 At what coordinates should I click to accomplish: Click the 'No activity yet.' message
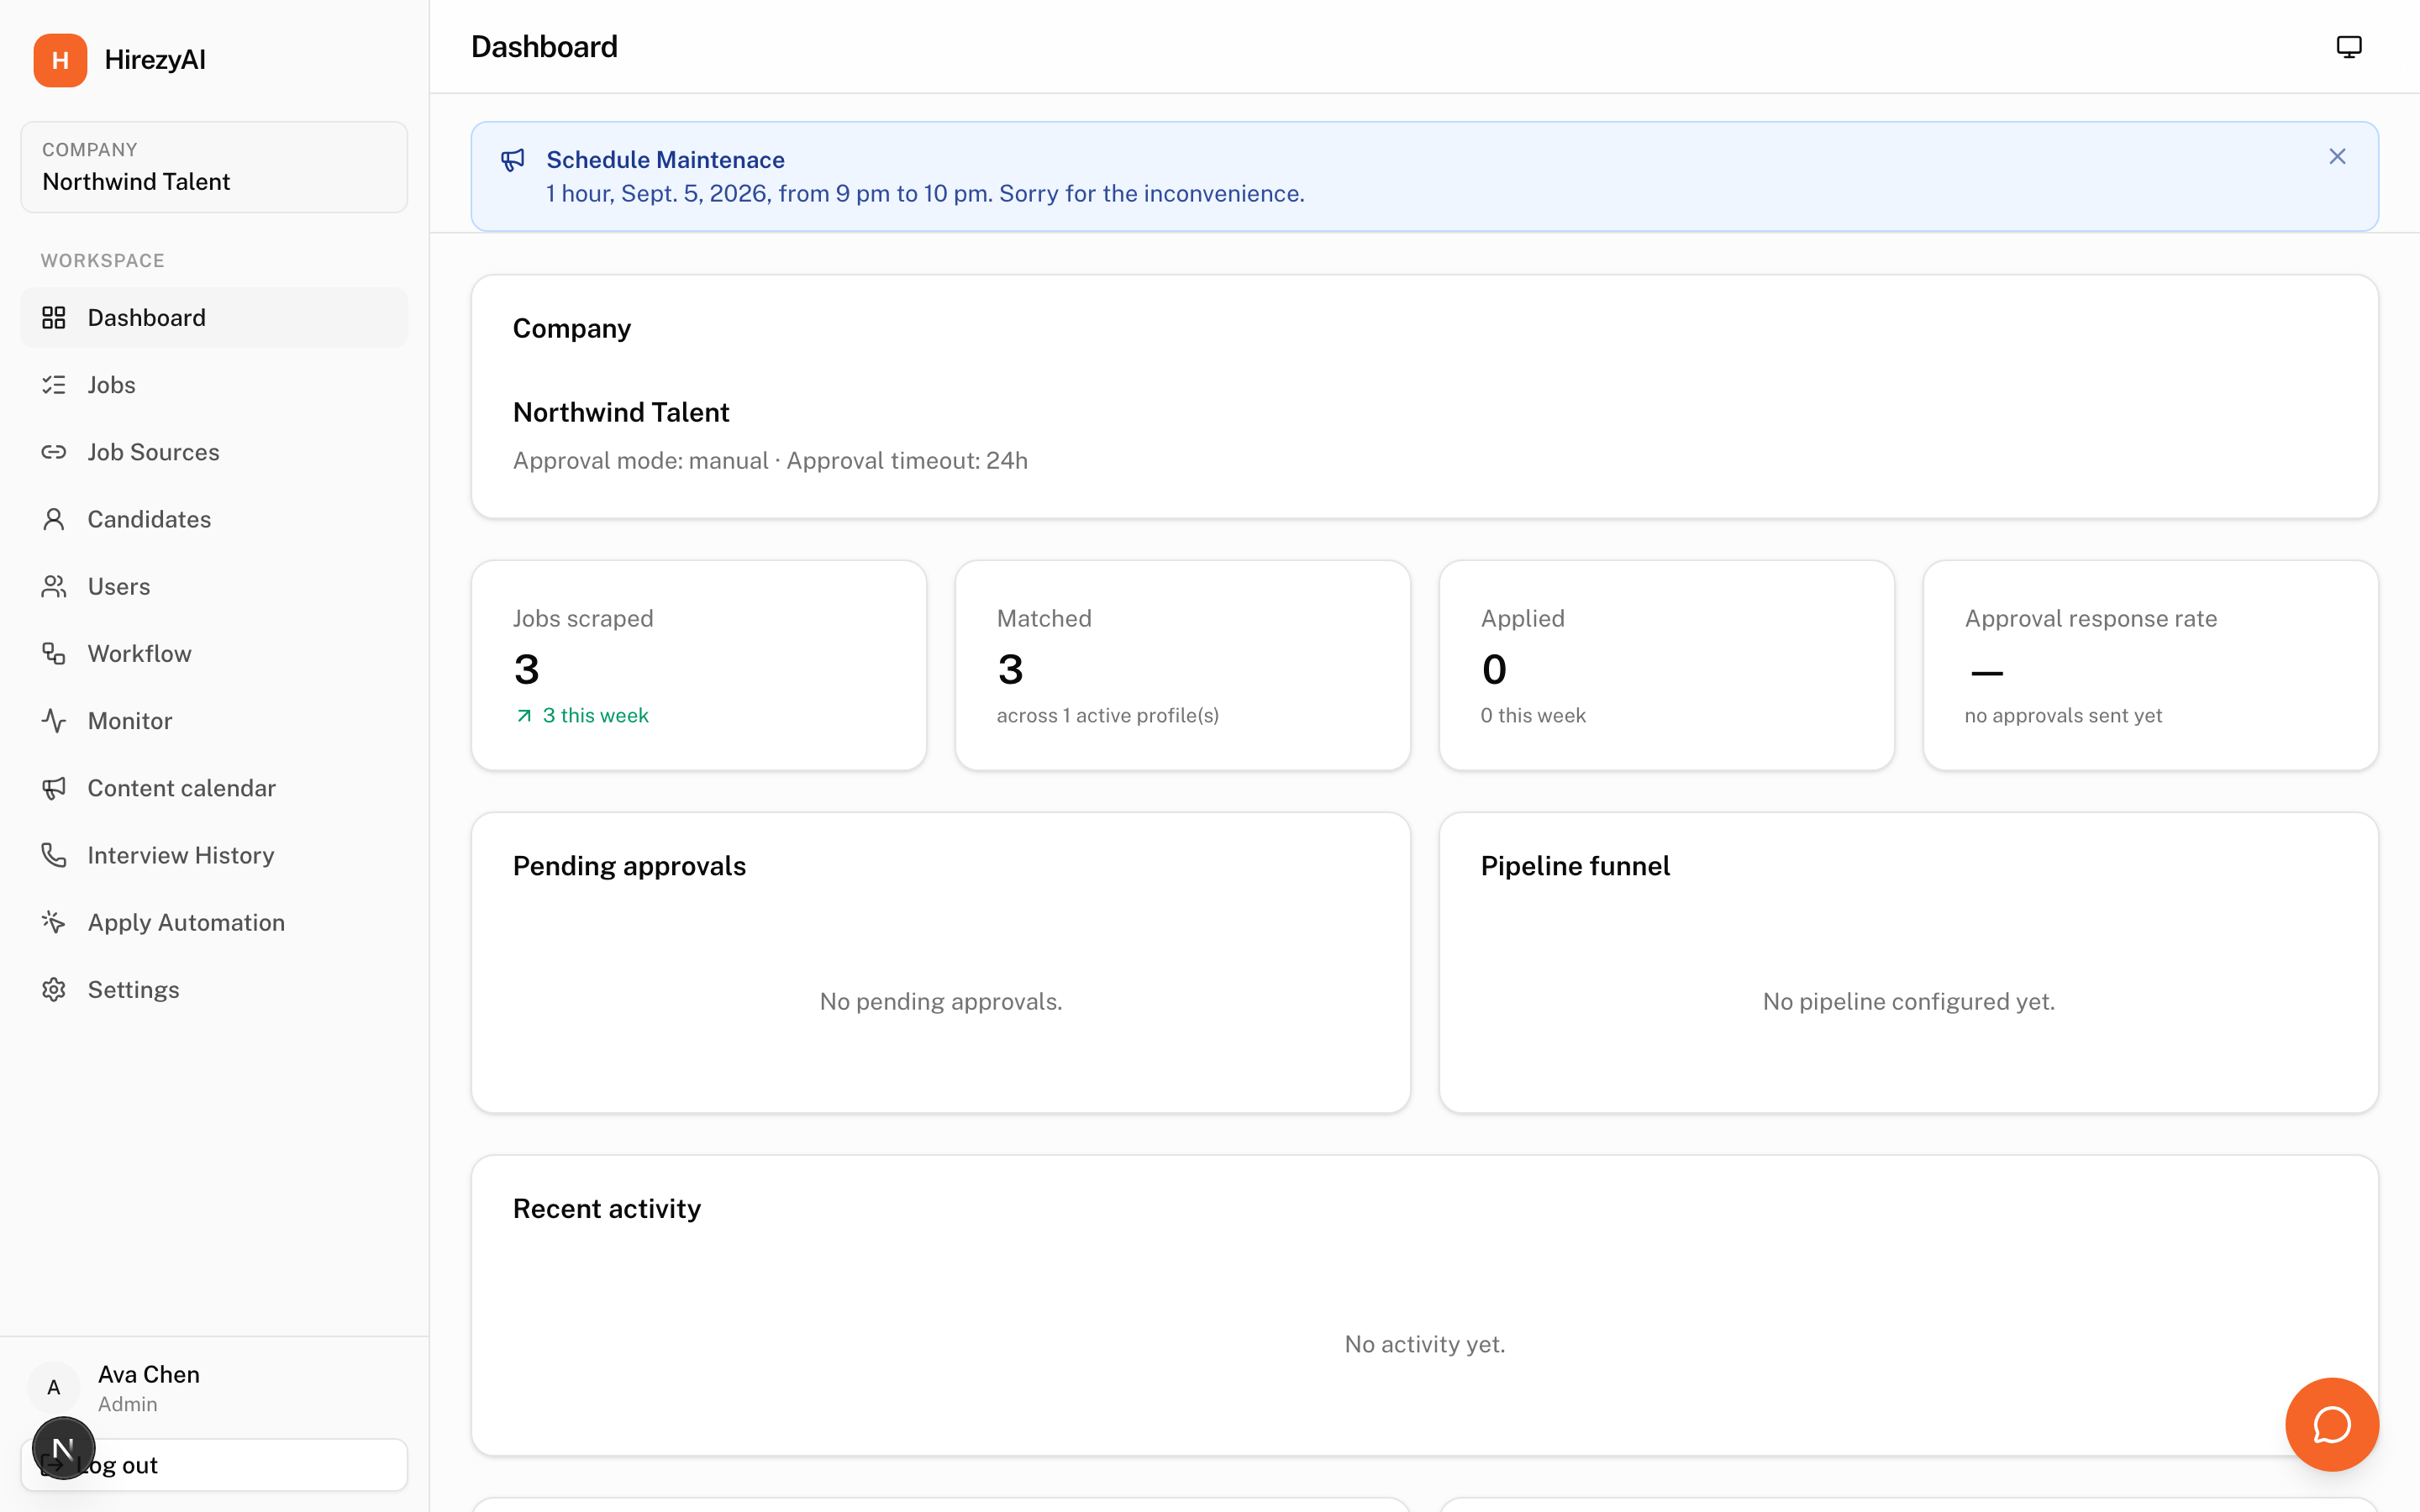[x=1425, y=1344]
